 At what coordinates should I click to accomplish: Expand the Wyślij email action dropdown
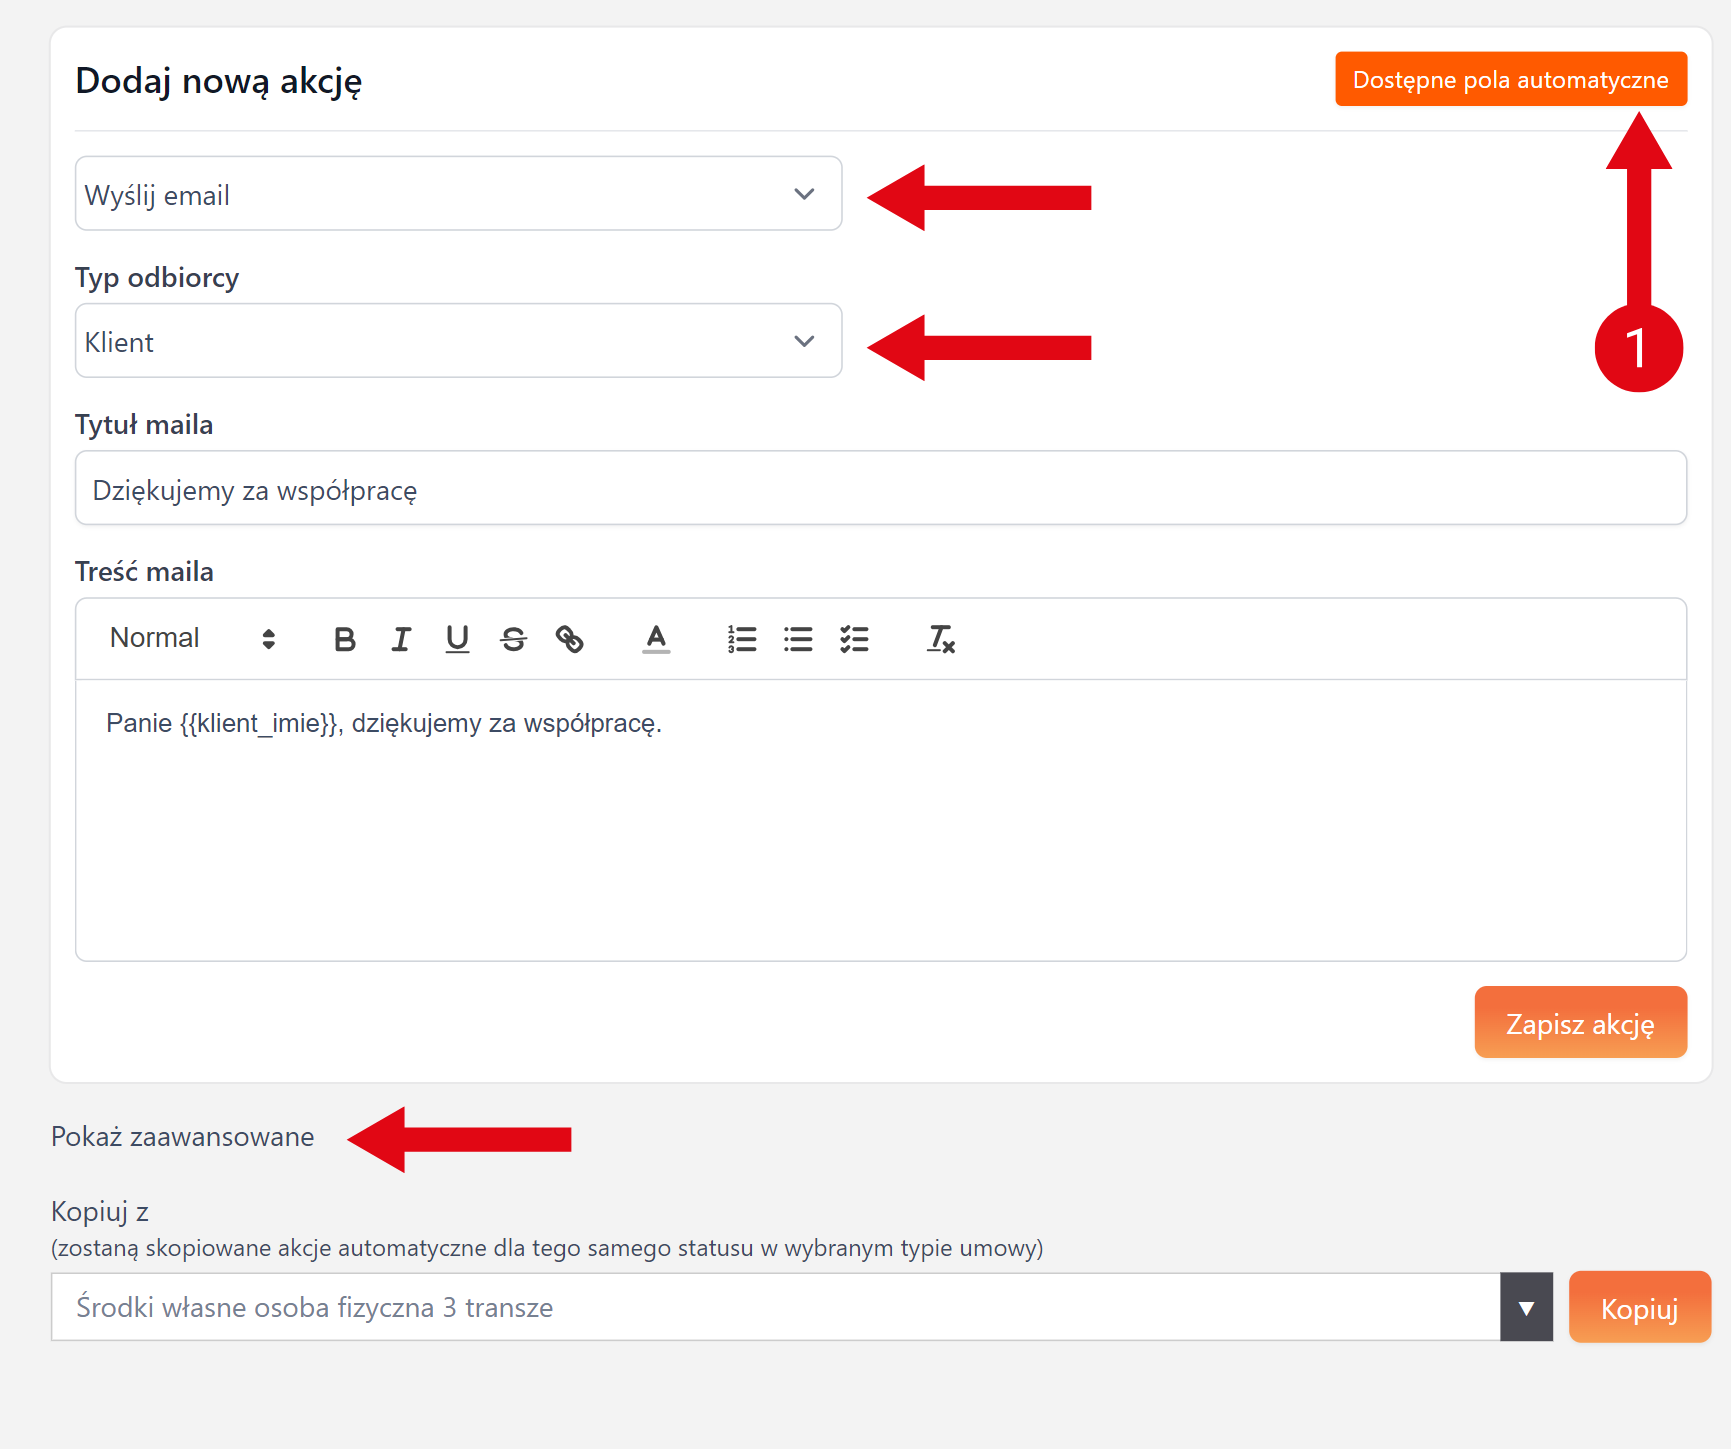458,194
